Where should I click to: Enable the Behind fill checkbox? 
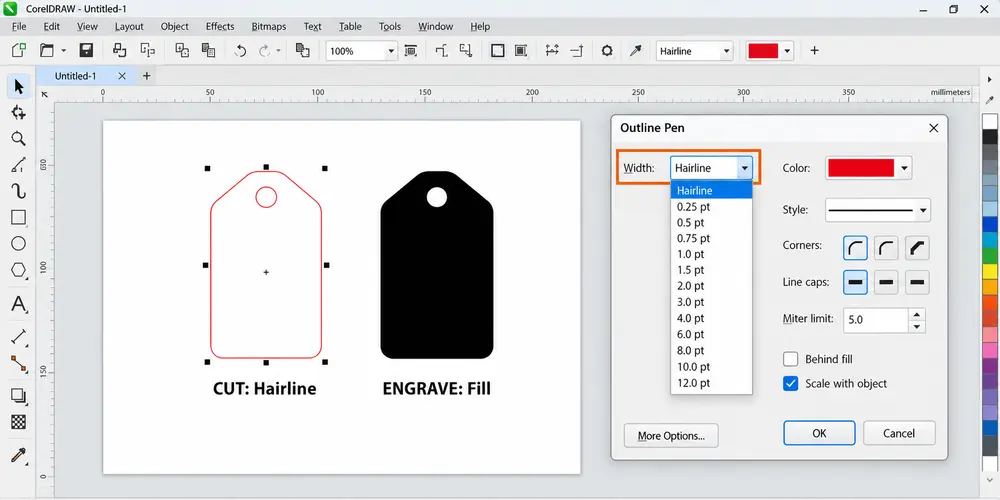(x=791, y=359)
